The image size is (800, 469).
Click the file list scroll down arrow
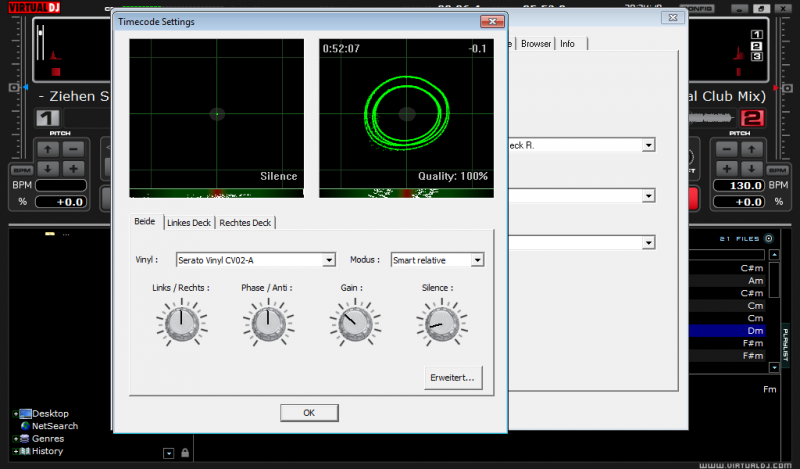click(774, 367)
